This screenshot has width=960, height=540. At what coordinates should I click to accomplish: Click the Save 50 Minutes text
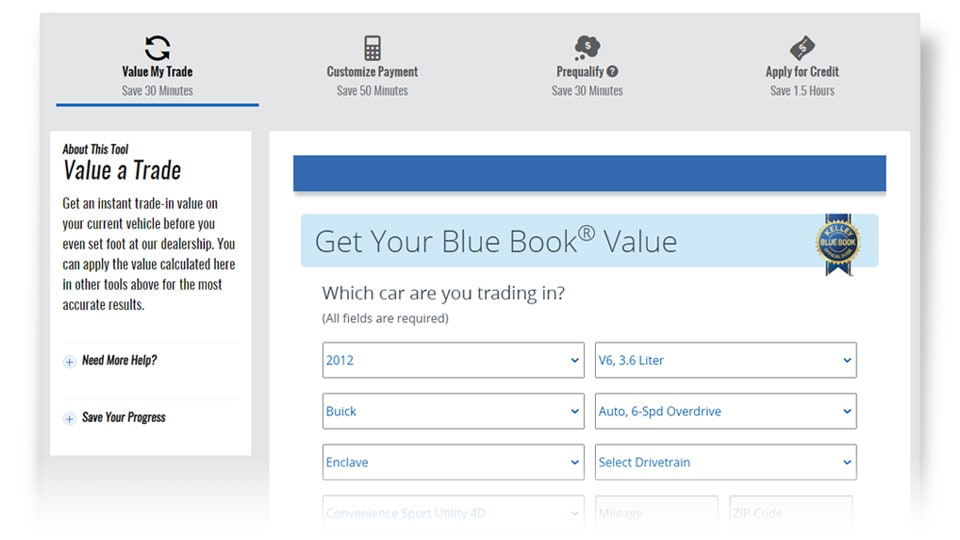click(x=372, y=91)
